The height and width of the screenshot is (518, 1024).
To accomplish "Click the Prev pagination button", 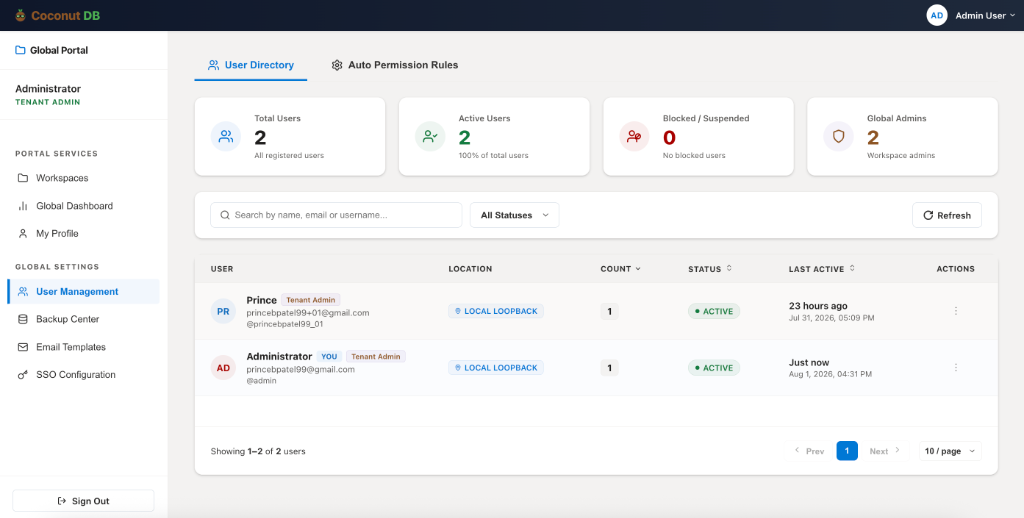I will [x=809, y=451].
